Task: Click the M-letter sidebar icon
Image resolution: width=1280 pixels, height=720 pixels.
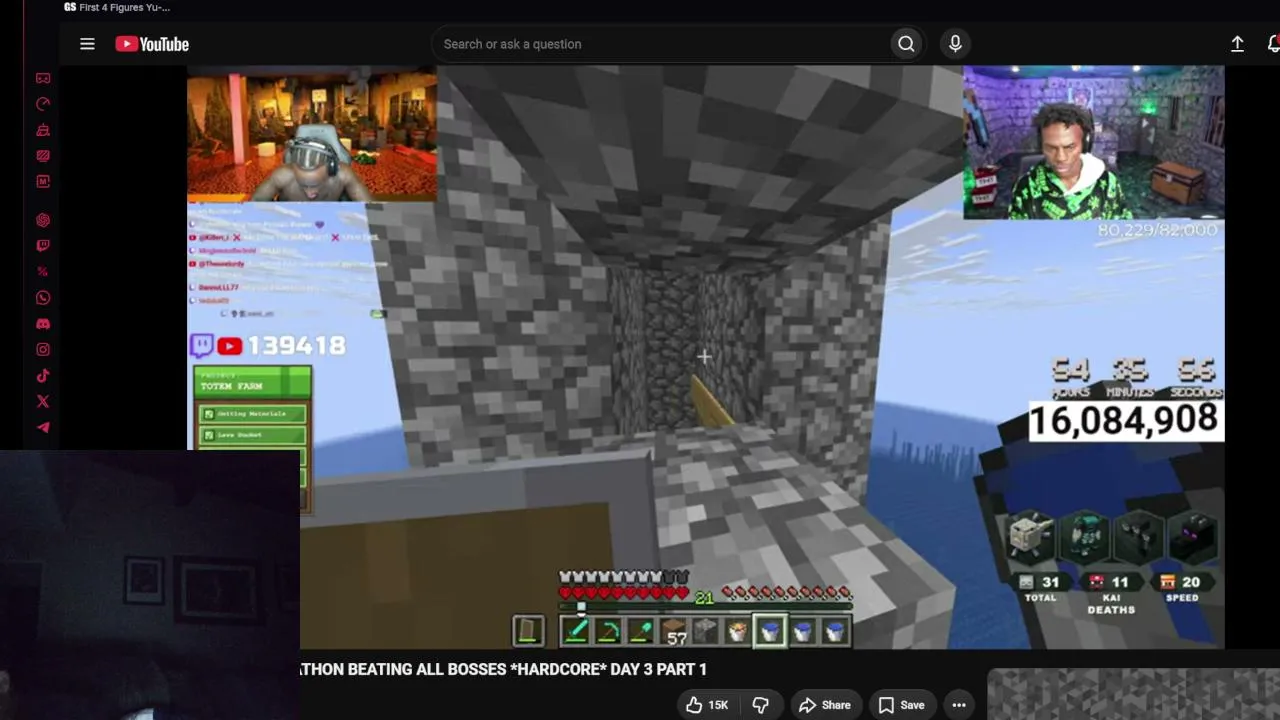Action: [x=43, y=182]
